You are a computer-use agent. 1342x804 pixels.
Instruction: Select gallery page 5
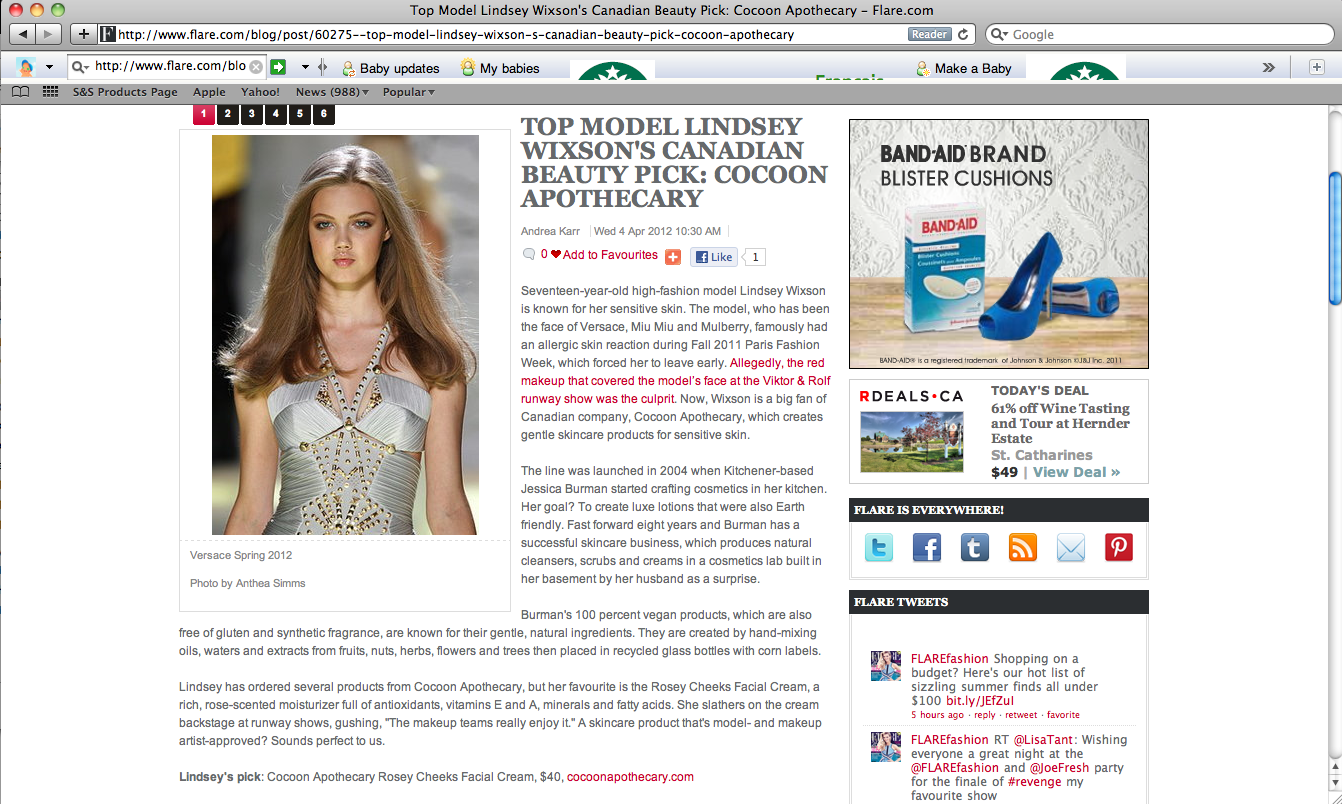point(299,114)
